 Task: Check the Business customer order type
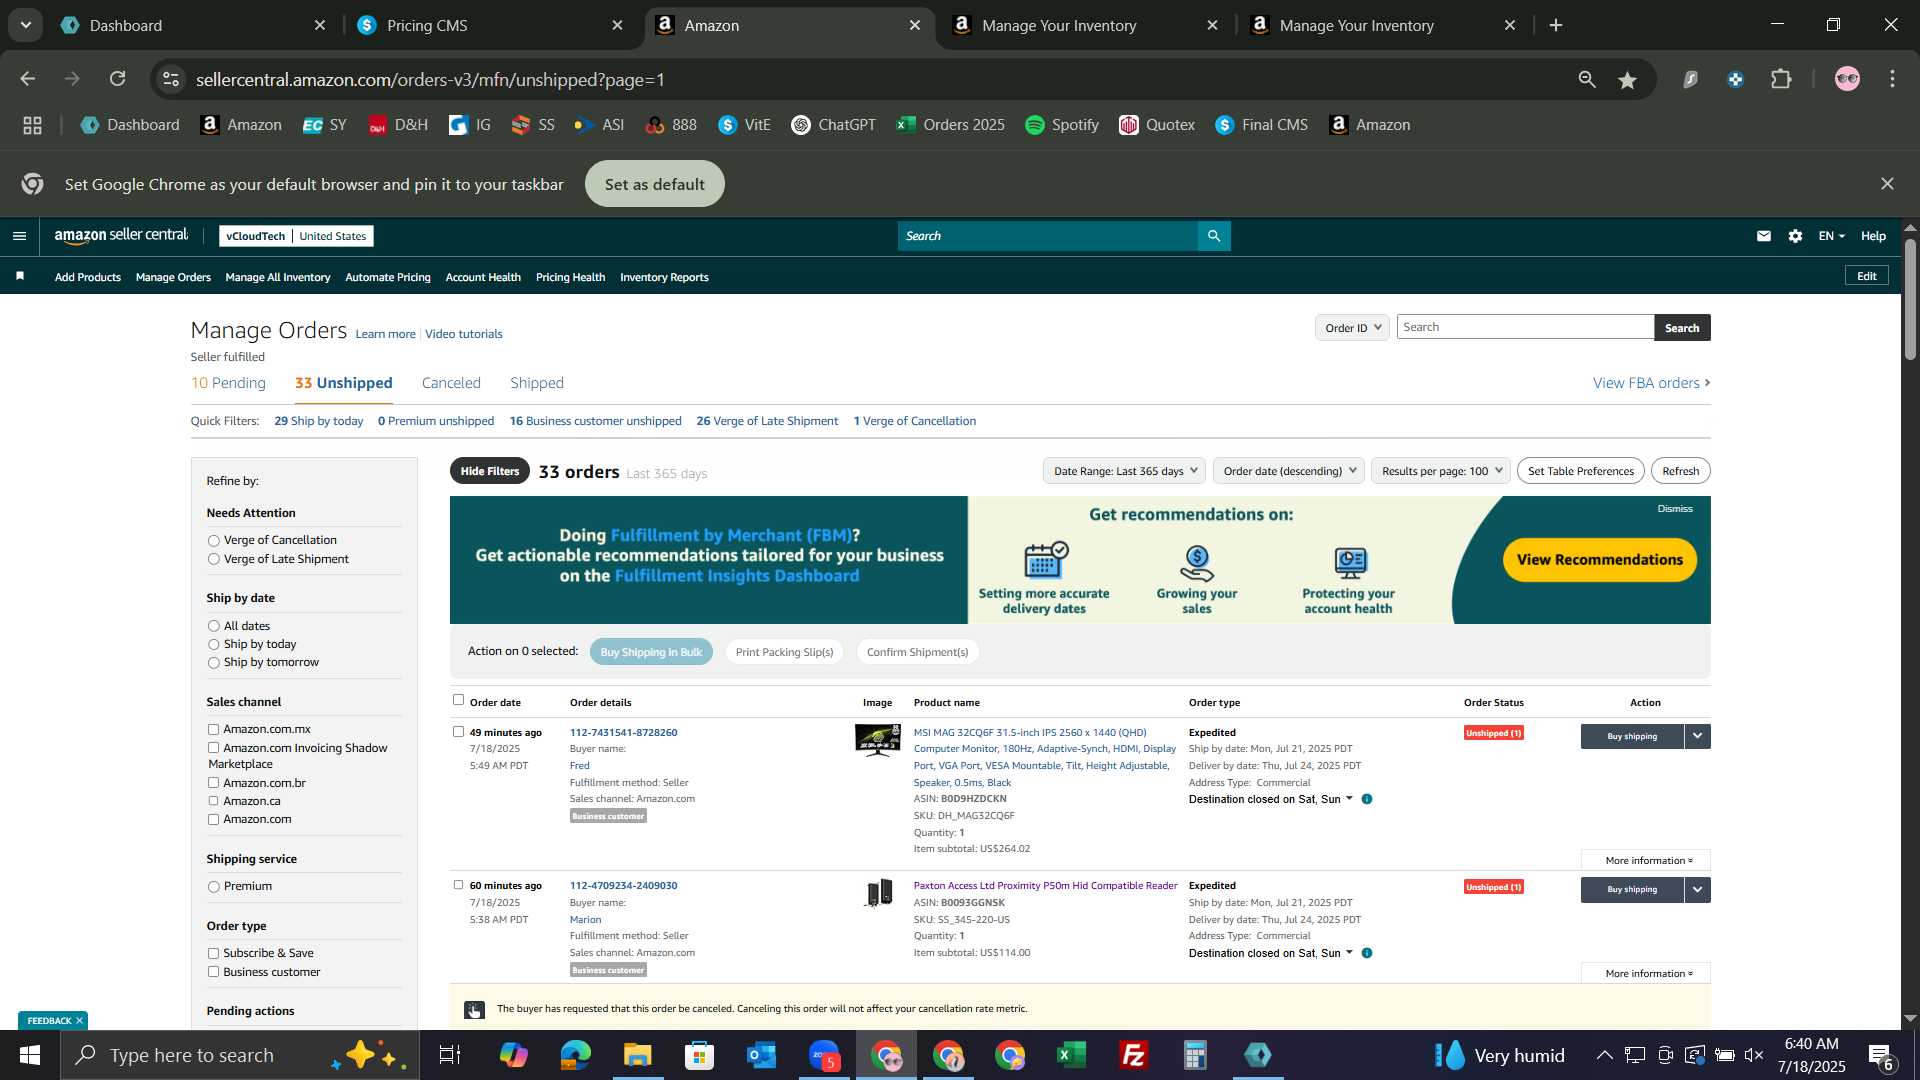click(213, 972)
